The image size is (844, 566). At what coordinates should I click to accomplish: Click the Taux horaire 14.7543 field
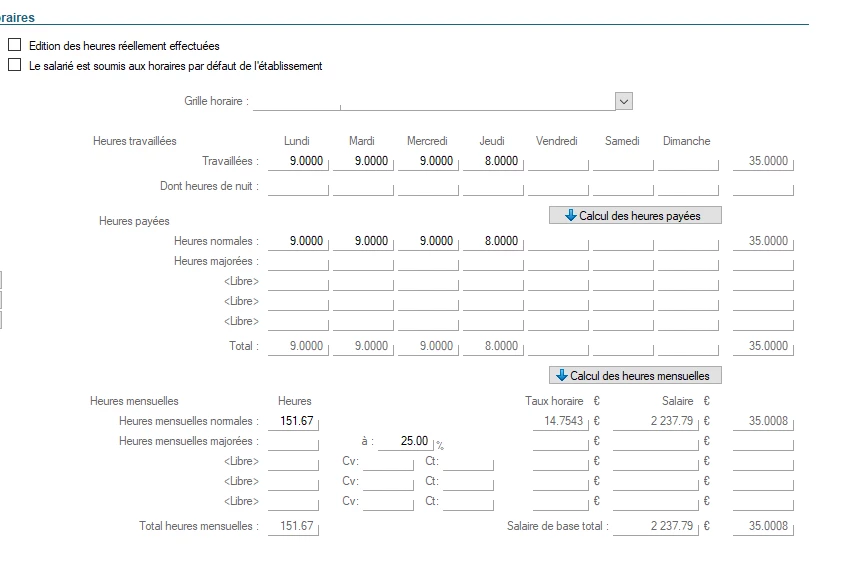[561, 421]
